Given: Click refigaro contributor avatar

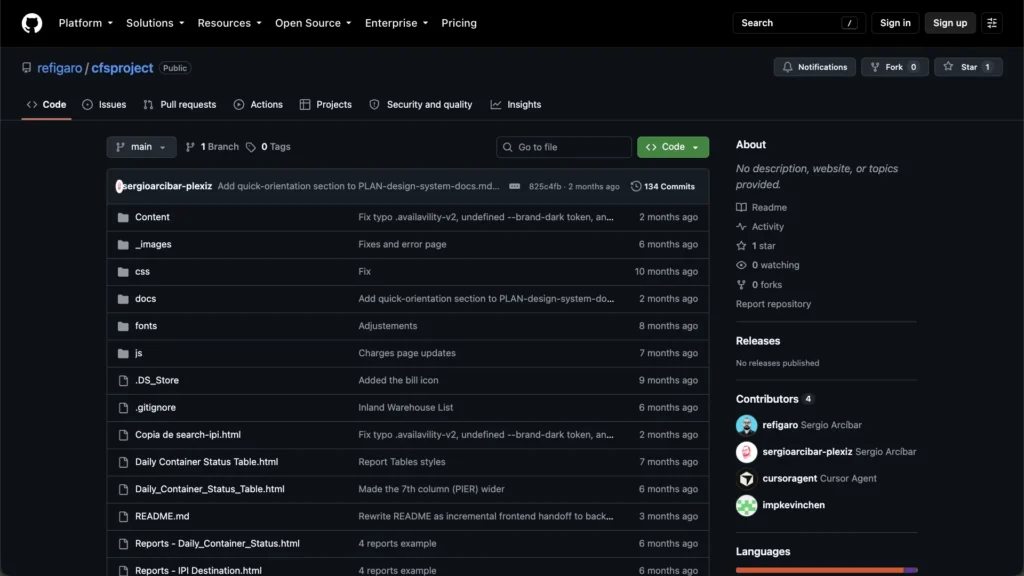Looking at the screenshot, I should (746, 425).
